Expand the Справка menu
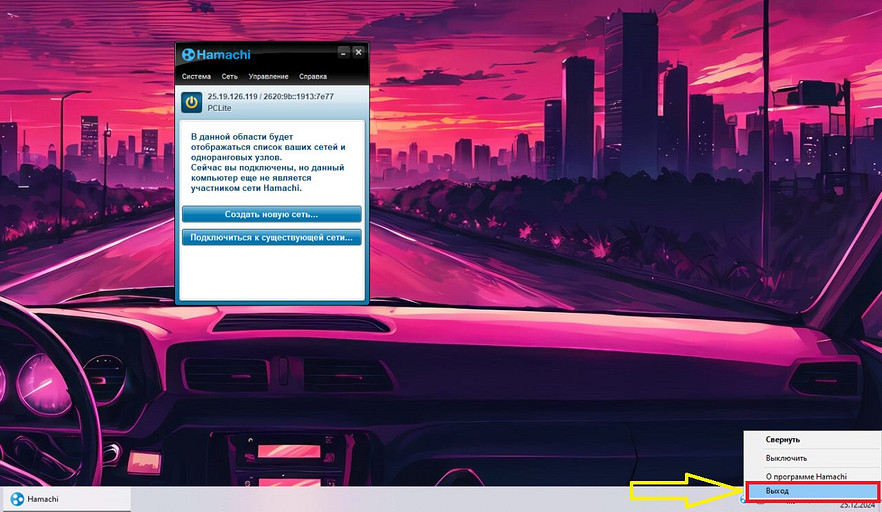This screenshot has width=882, height=512. pyautogui.click(x=313, y=77)
